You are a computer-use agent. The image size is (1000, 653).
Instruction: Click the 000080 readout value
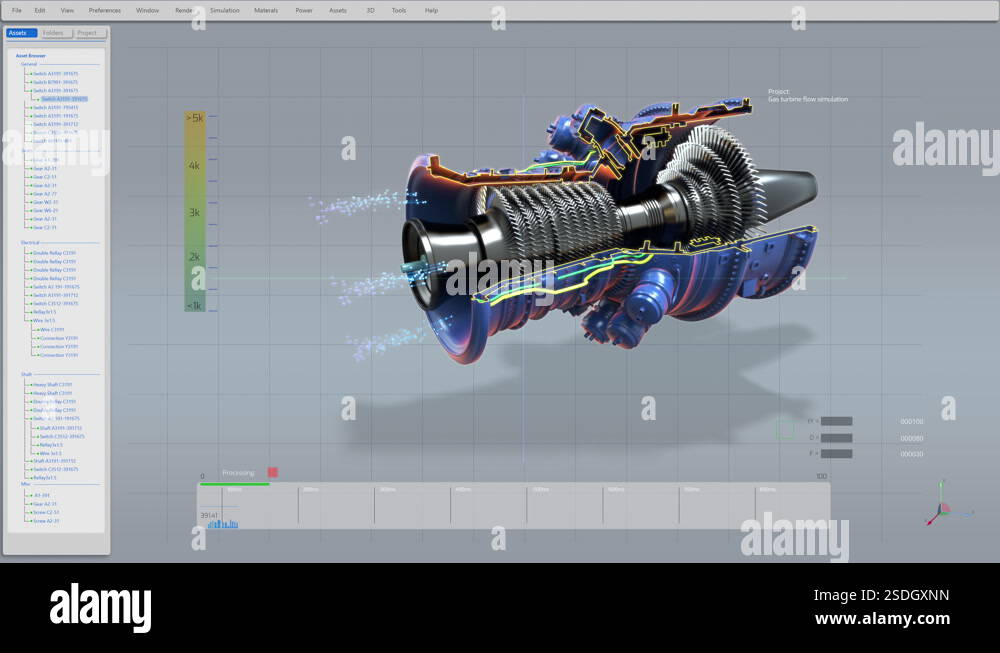(911, 438)
